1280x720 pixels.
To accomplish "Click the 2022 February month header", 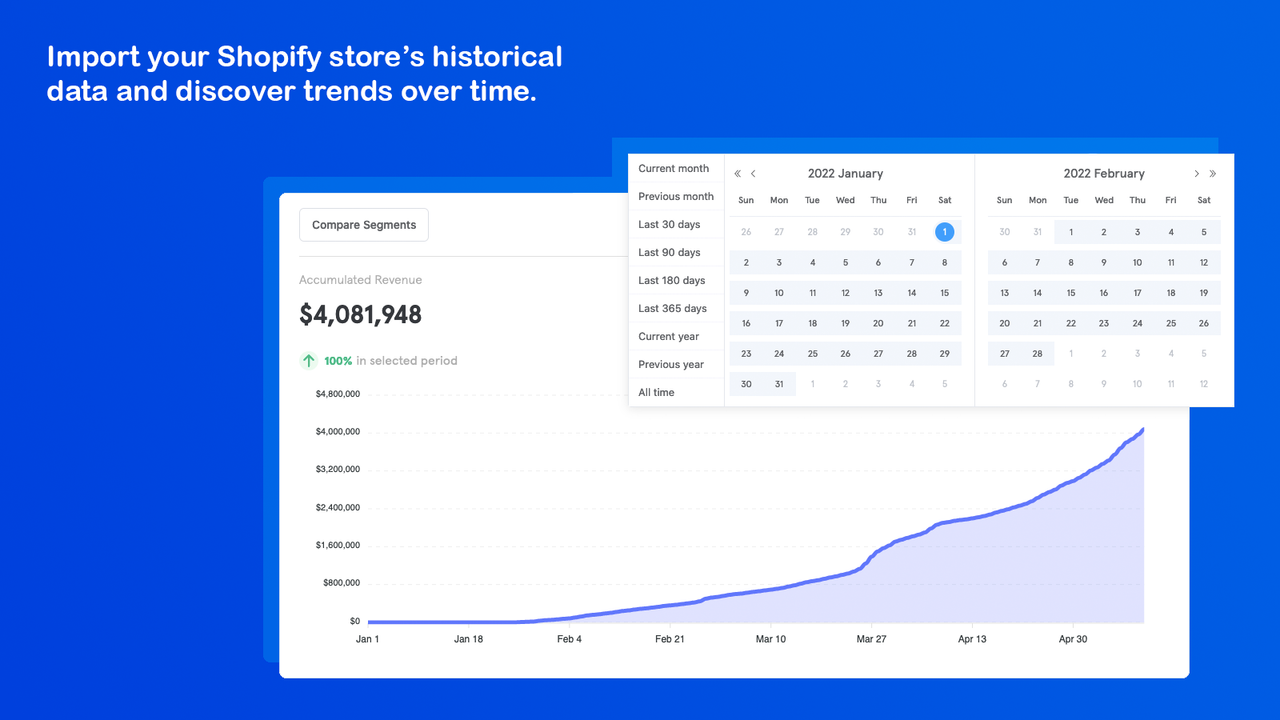I will click(1104, 174).
